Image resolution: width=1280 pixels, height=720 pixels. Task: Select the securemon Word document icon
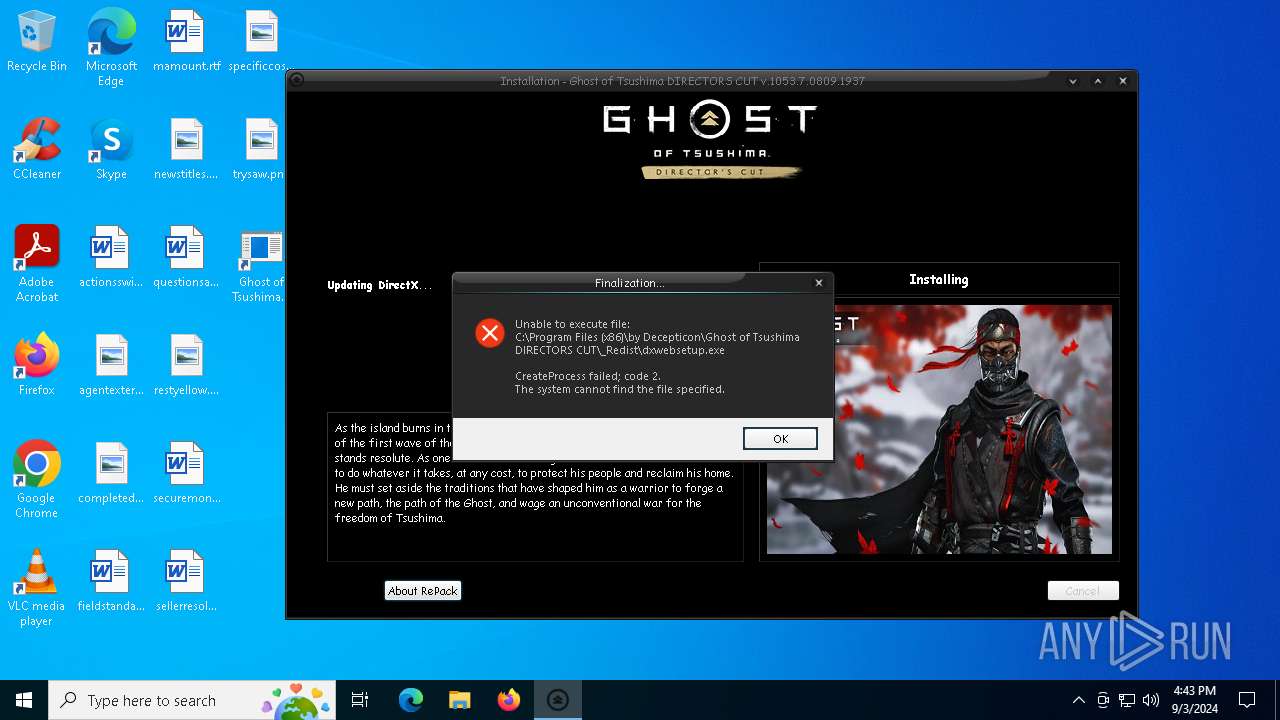point(186,474)
